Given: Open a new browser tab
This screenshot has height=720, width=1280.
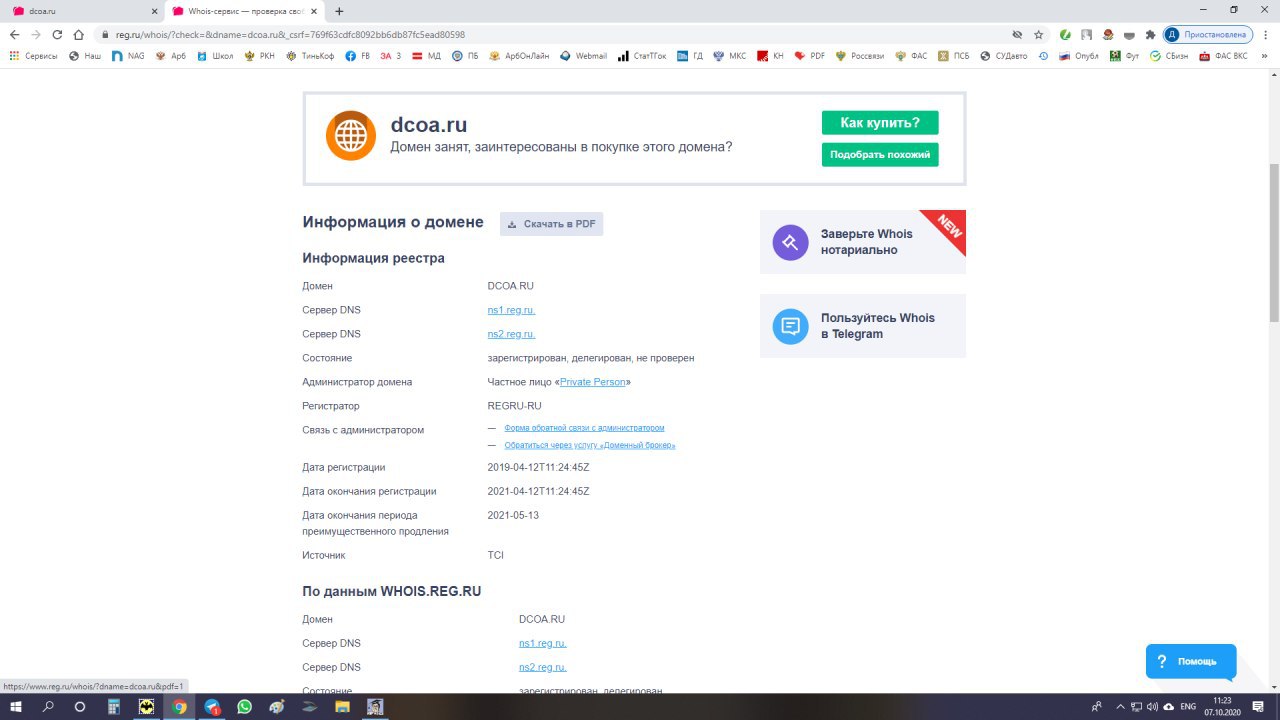Looking at the screenshot, I should (x=339, y=11).
